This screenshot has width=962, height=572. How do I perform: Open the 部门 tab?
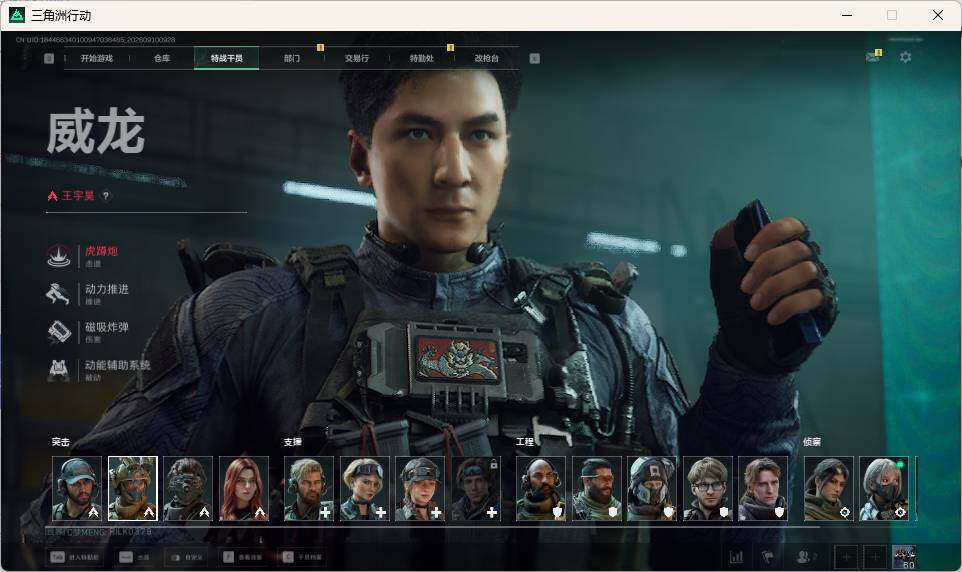click(292, 58)
